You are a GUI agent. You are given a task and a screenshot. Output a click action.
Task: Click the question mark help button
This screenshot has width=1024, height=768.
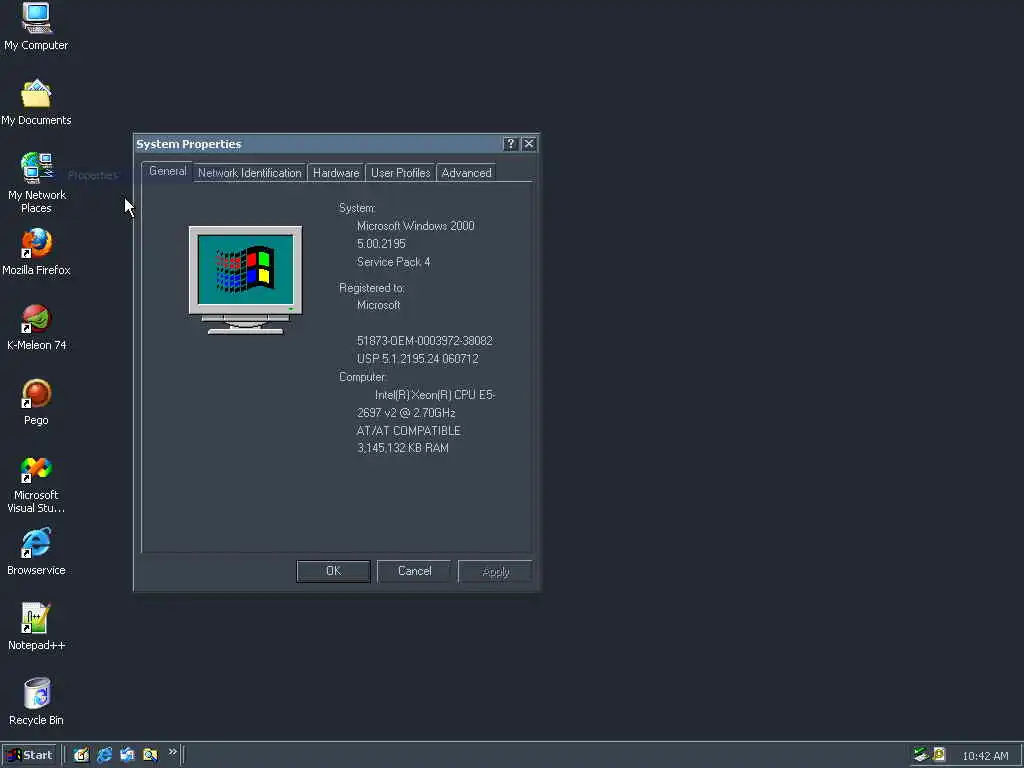point(511,144)
